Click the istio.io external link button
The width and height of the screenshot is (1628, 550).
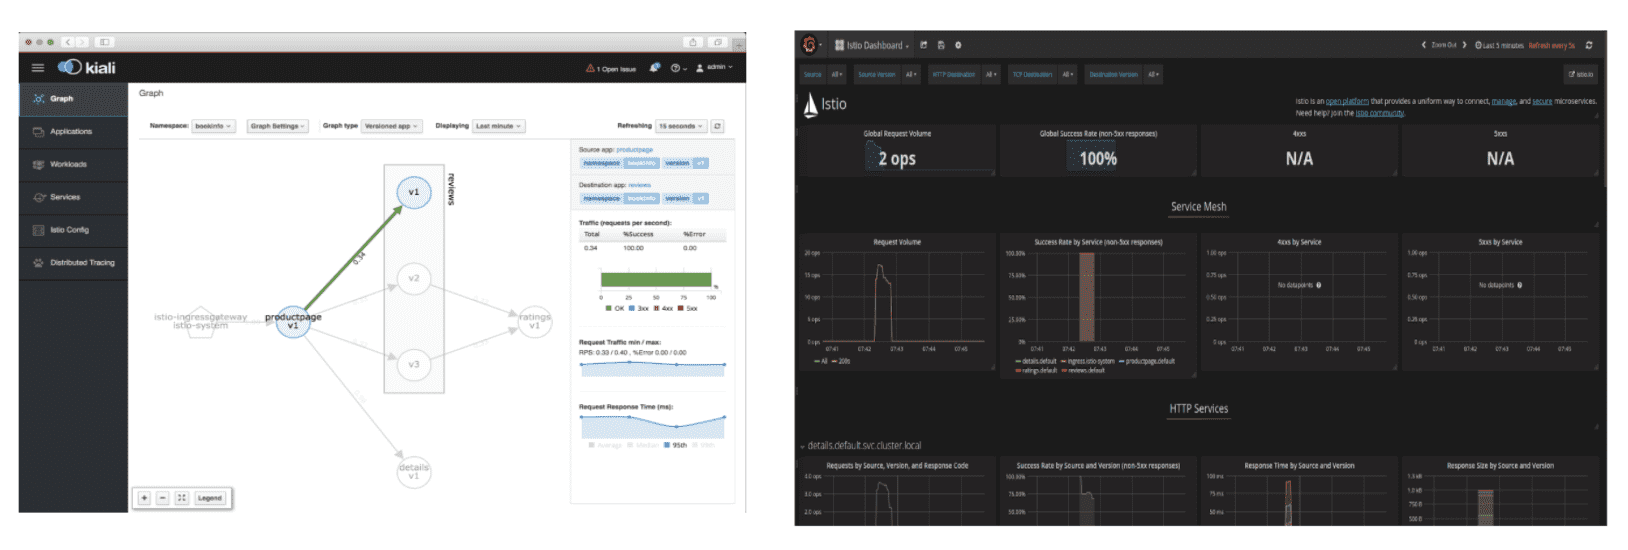click(x=1580, y=74)
